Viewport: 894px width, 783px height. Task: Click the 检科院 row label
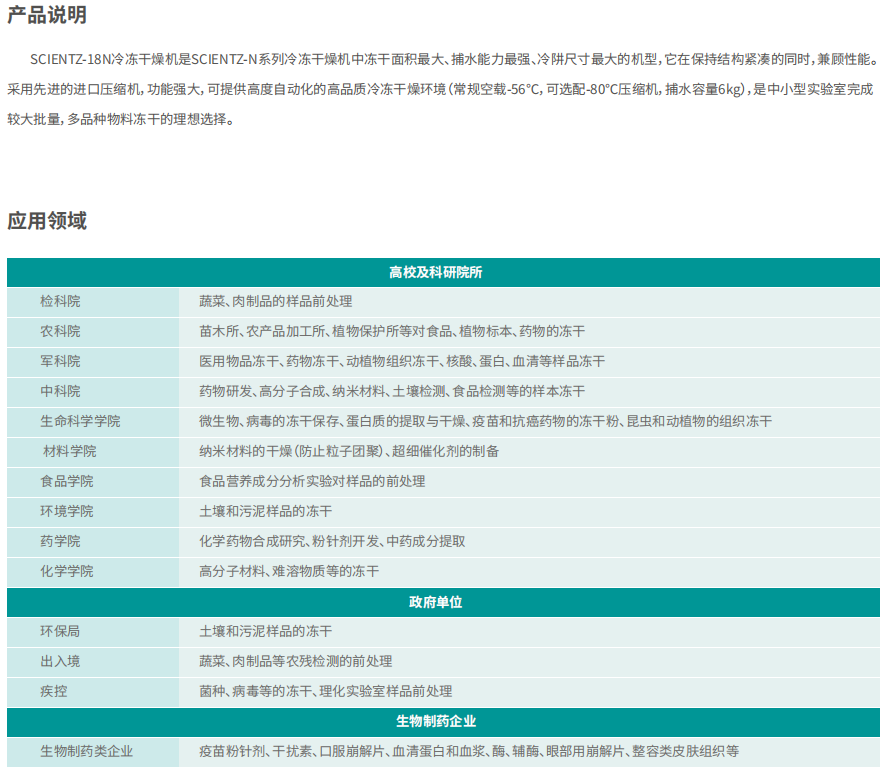pos(61,301)
